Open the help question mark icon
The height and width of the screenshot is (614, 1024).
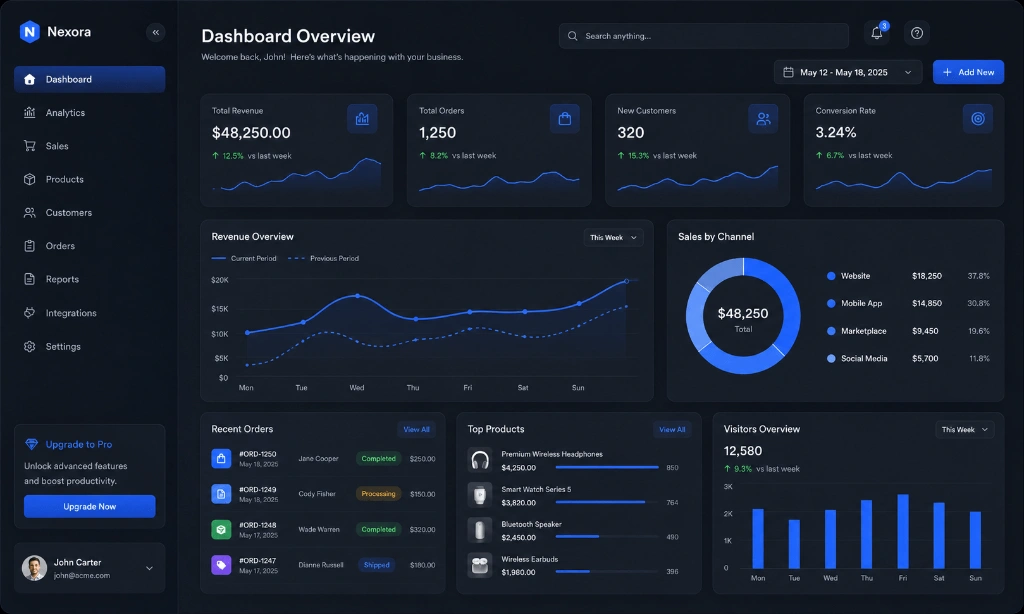click(917, 33)
